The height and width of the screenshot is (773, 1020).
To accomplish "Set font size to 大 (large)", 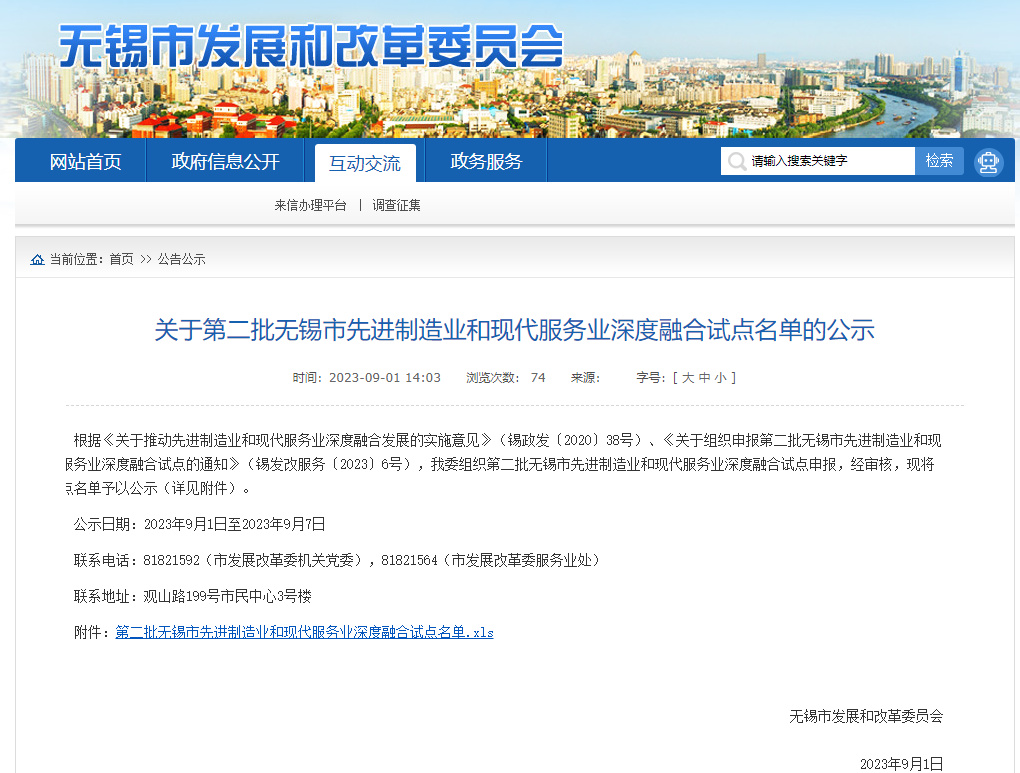I will [688, 378].
